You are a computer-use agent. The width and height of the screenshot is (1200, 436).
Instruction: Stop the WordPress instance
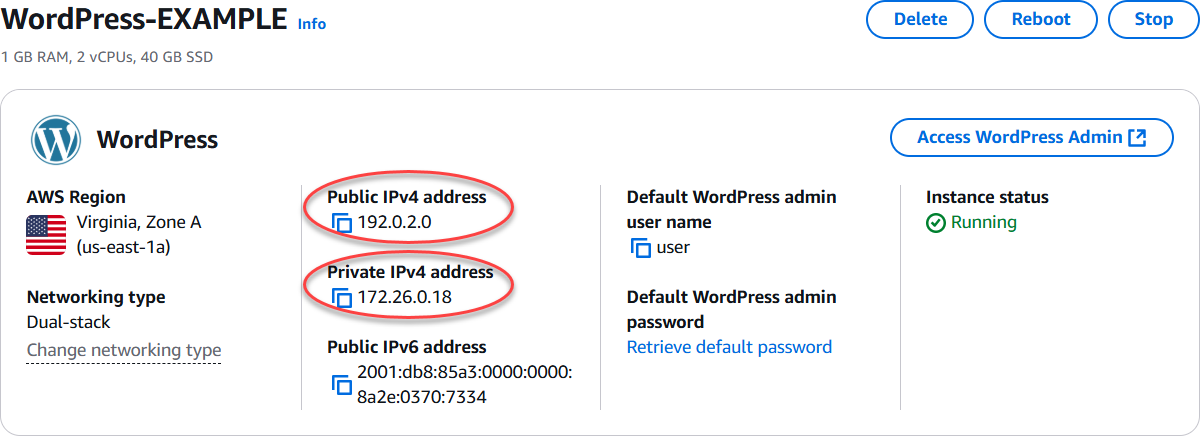click(x=1154, y=20)
